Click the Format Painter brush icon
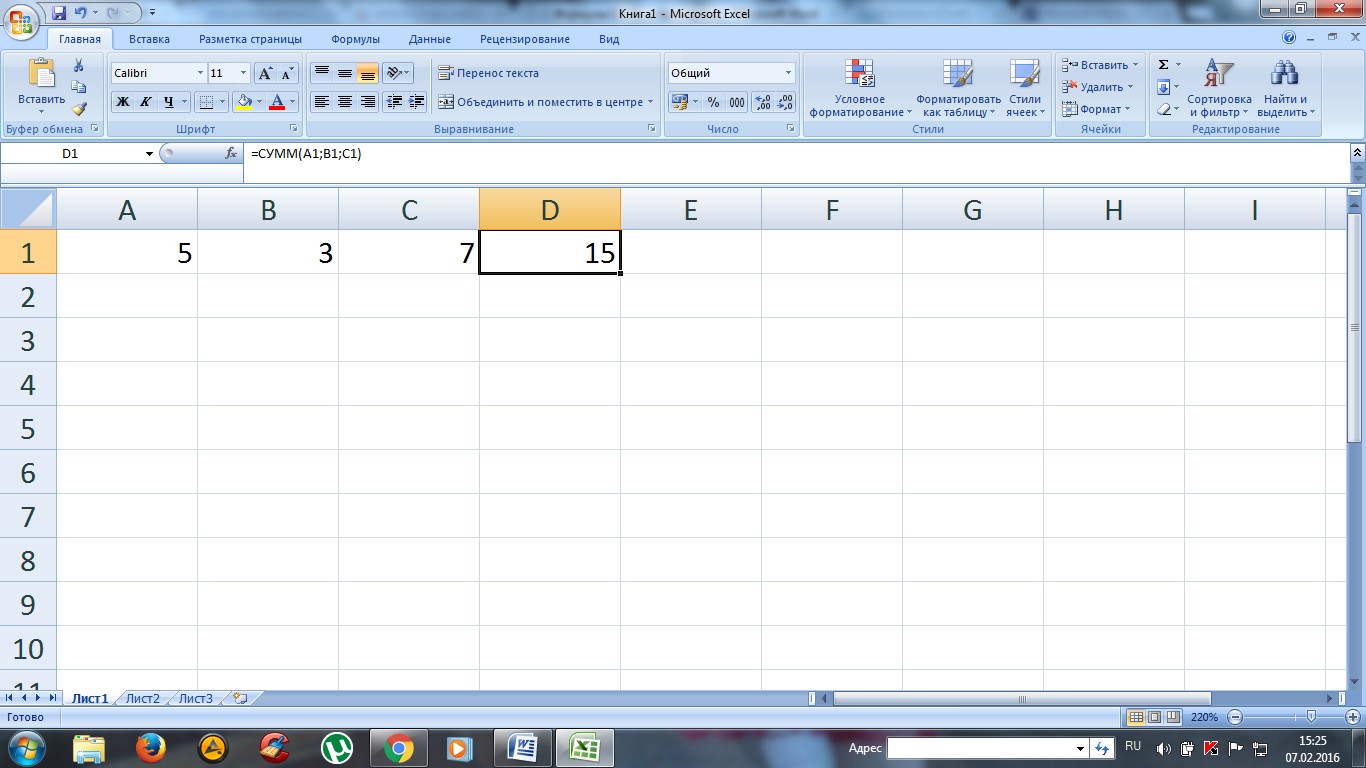Viewport: 1366px width, 768px height. [x=79, y=109]
